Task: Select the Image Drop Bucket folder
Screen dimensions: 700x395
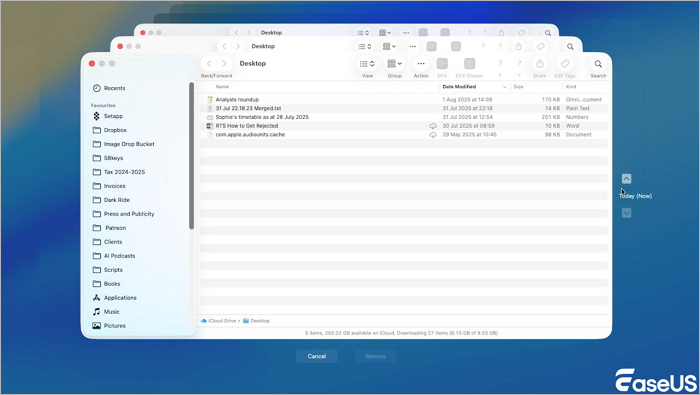Action: pyautogui.click(x=124, y=144)
